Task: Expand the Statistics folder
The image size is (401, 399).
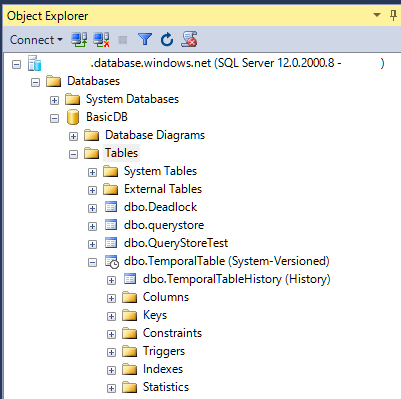Action: click(111, 388)
